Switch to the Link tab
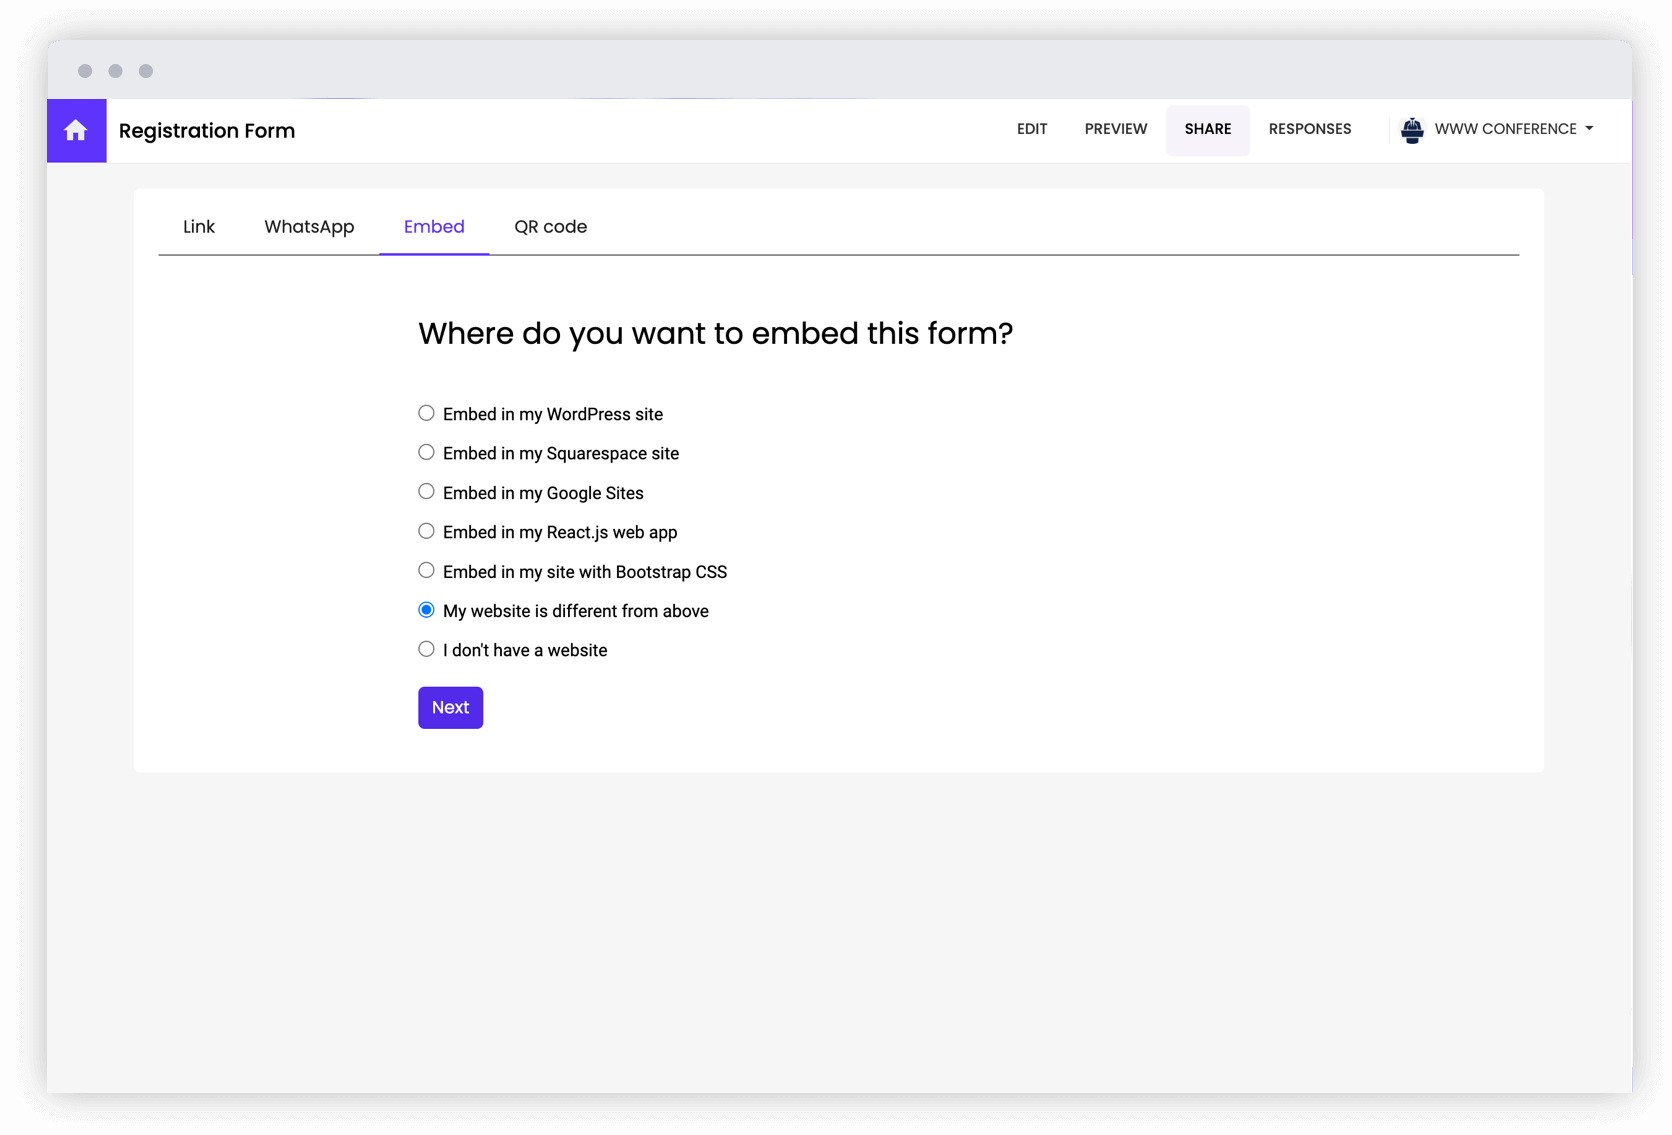 point(198,227)
